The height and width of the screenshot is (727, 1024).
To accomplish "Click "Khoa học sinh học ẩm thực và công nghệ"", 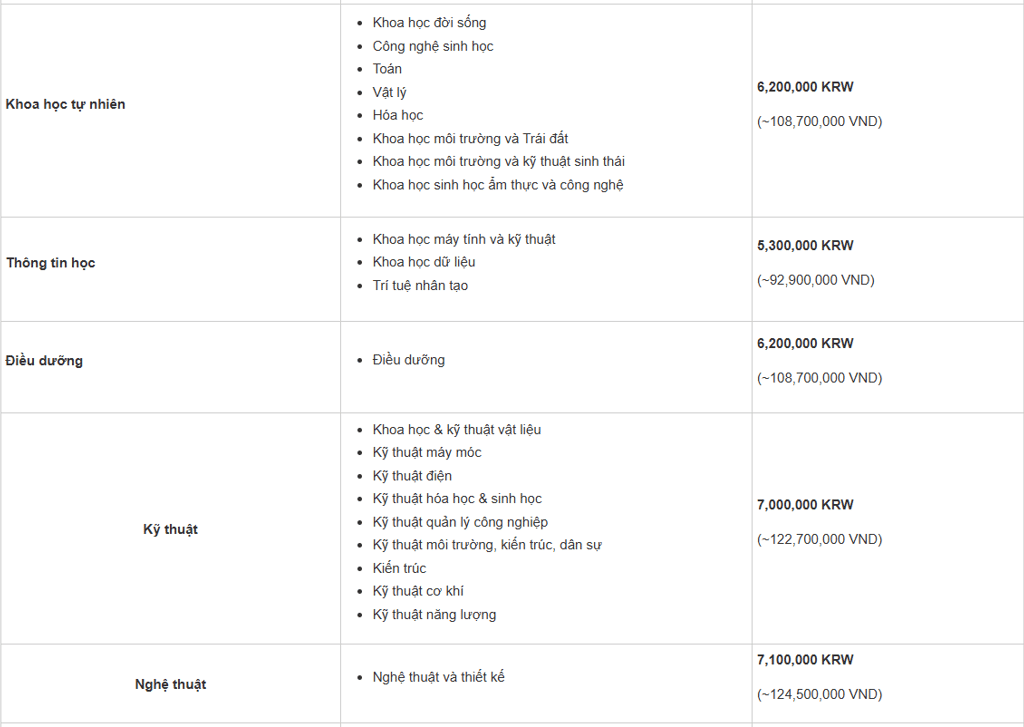I will point(498,185).
